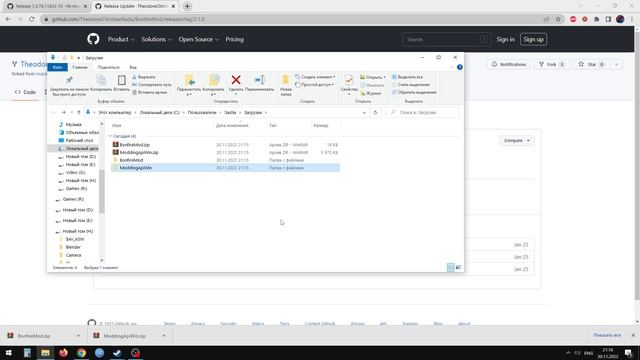Click the Firefox icon in the taskbar
640x360 pixels.
click(63, 353)
